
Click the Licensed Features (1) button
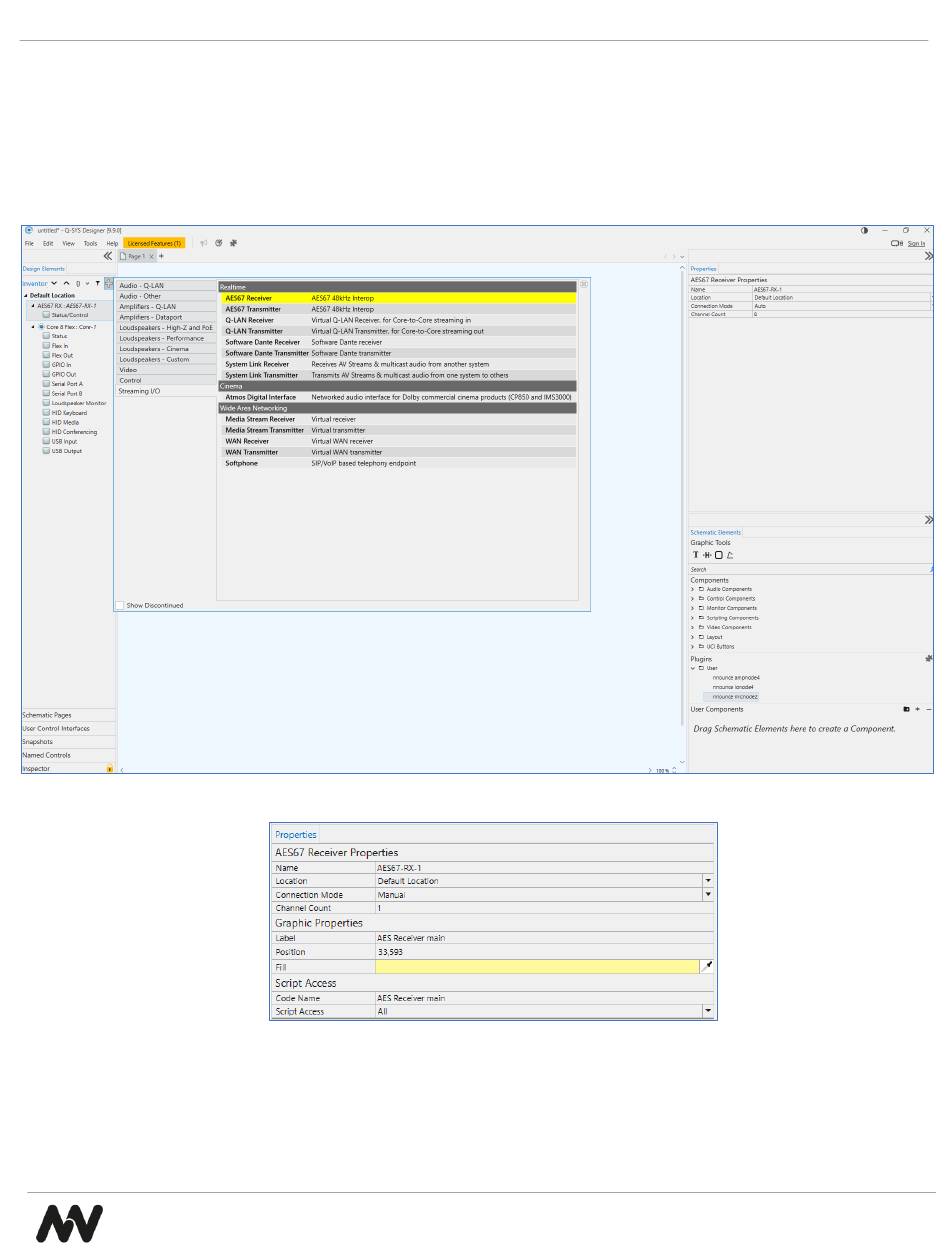coord(154,243)
